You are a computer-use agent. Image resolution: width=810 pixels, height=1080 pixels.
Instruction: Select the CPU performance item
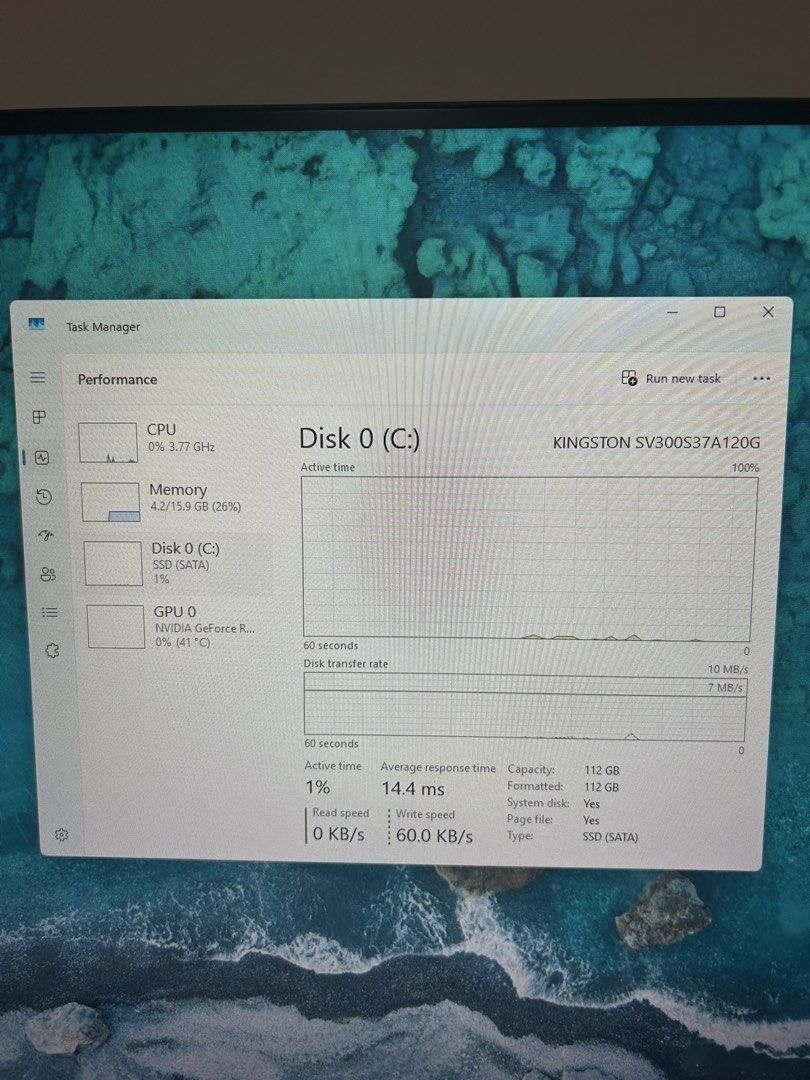click(x=174, y=442)
